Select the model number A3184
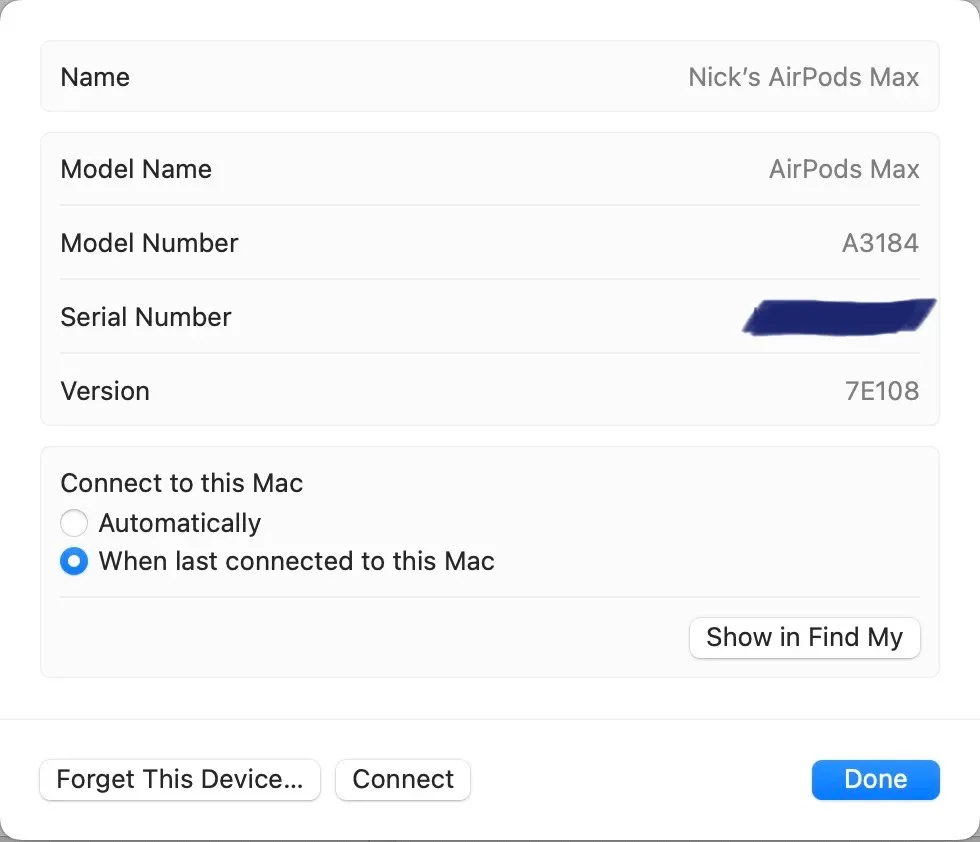This screenshot has height=842, width=980. point(880,243)
